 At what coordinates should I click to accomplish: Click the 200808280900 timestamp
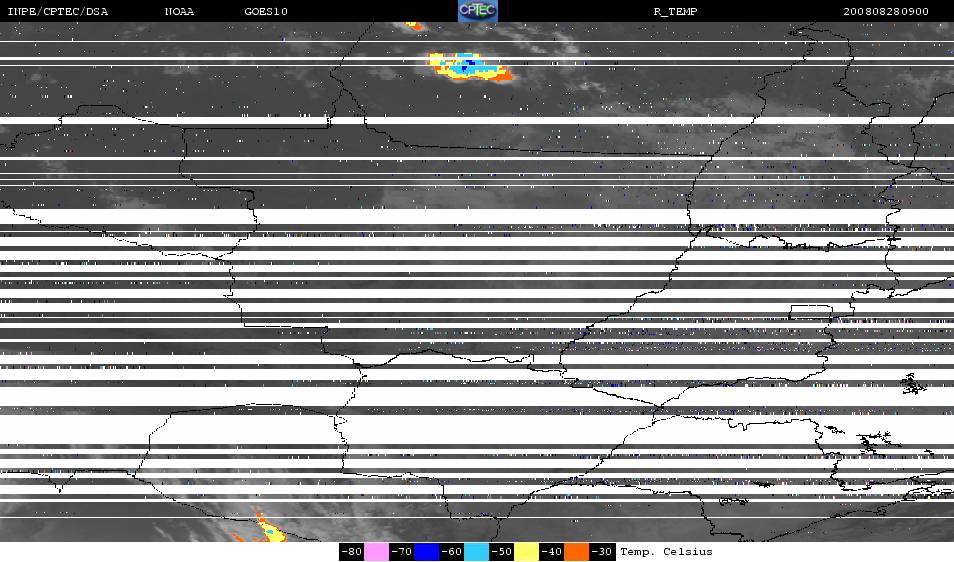[886, 12]
